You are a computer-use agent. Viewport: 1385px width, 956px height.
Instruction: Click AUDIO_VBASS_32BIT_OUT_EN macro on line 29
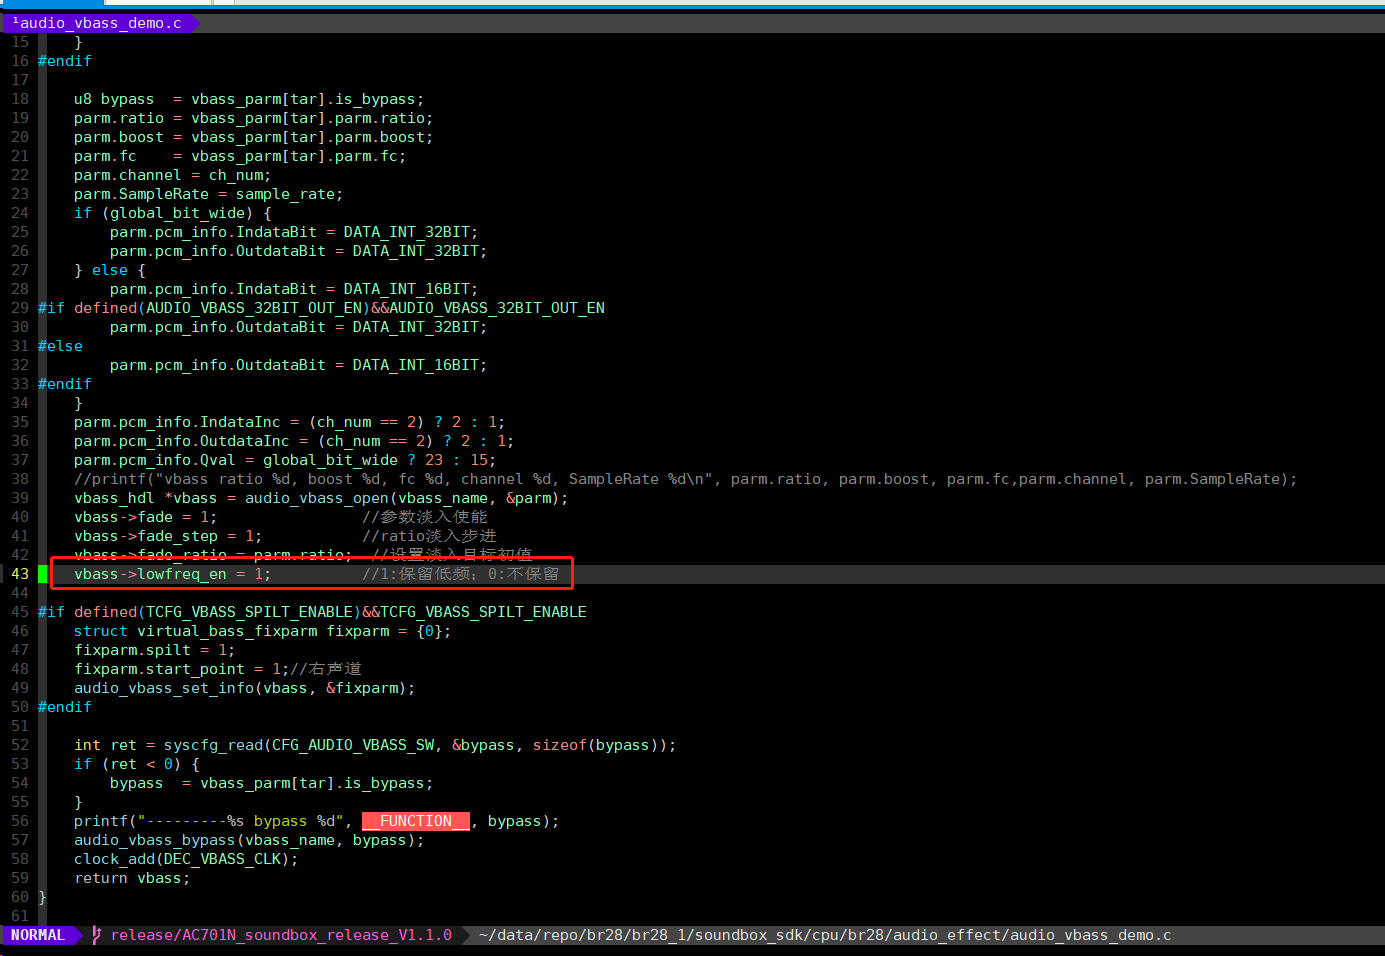(x=254, y=308)
